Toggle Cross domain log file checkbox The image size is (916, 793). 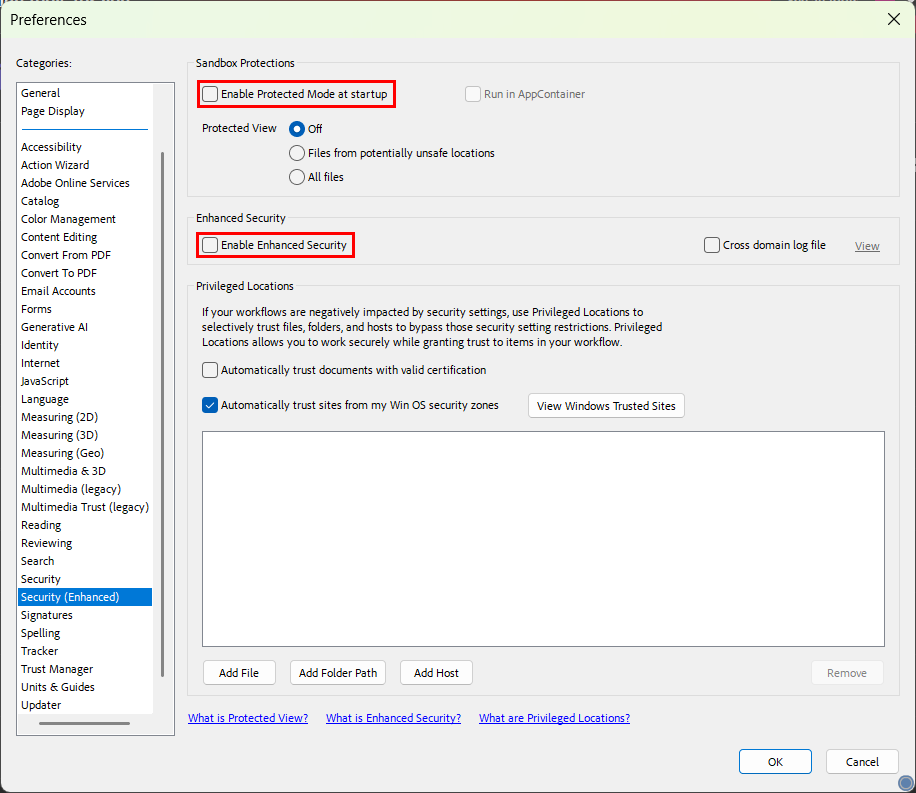click(712, 245)
